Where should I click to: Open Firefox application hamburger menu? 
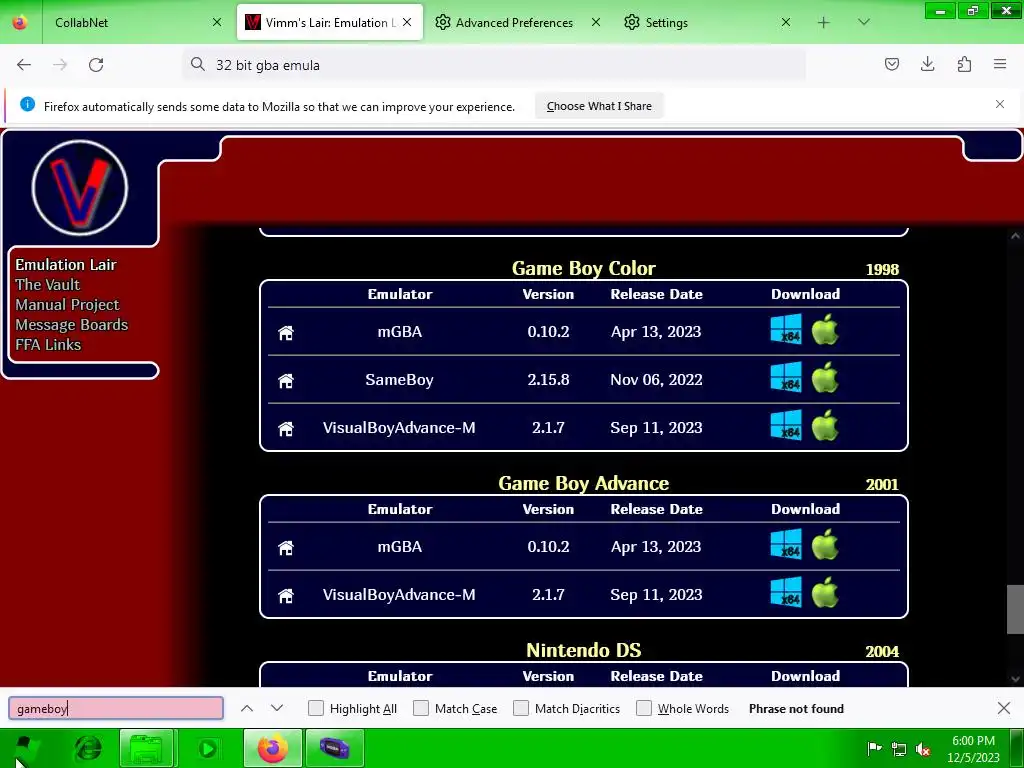[x=1000, y=64]
